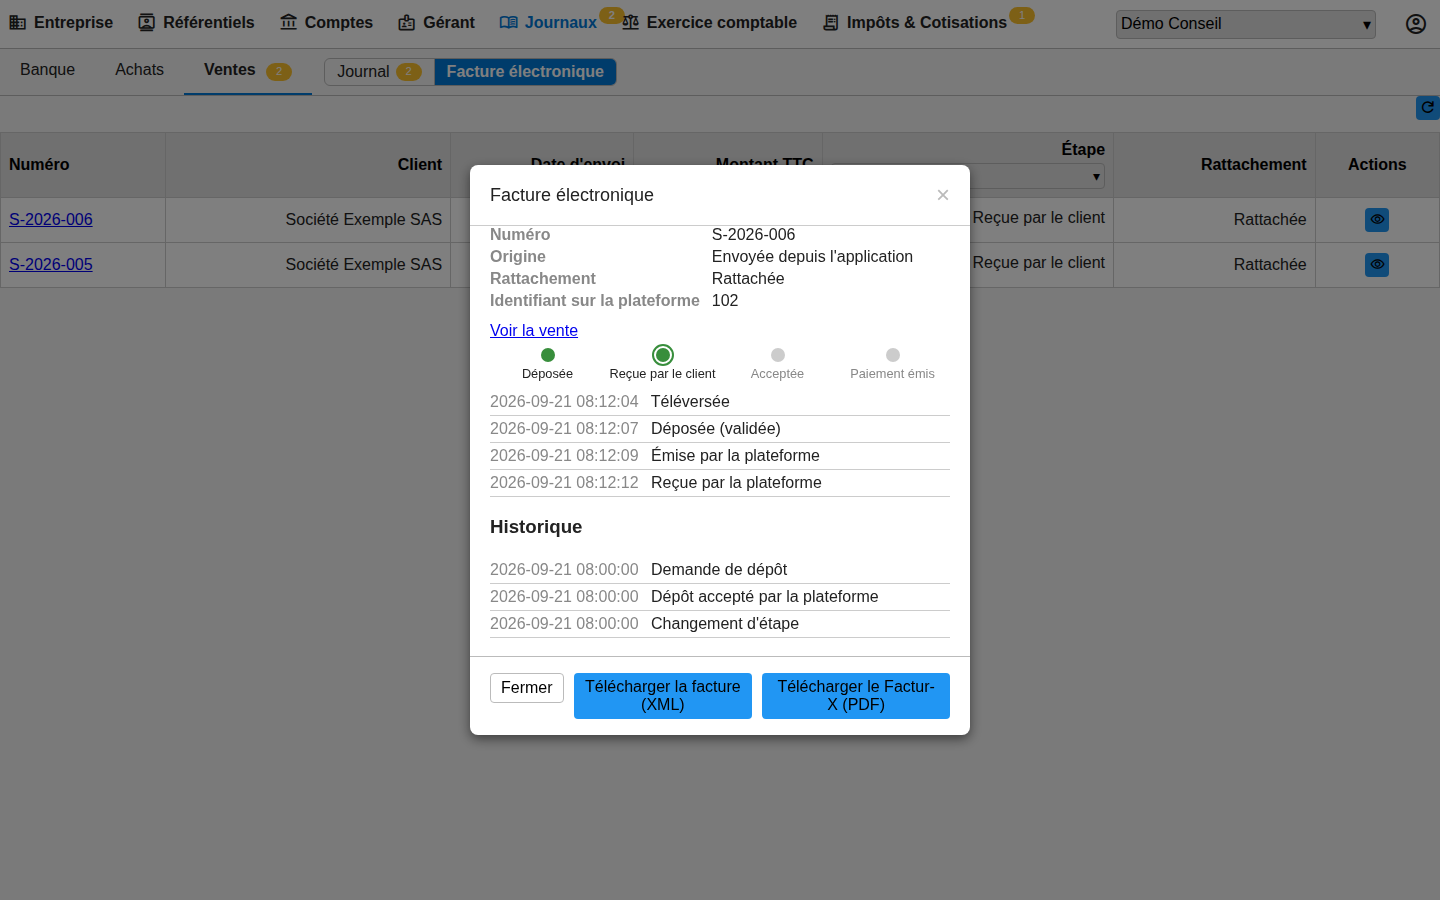Click the Reçue par la plateforme row
Viewport: 1440px width, 900px height.
(720, 483)
